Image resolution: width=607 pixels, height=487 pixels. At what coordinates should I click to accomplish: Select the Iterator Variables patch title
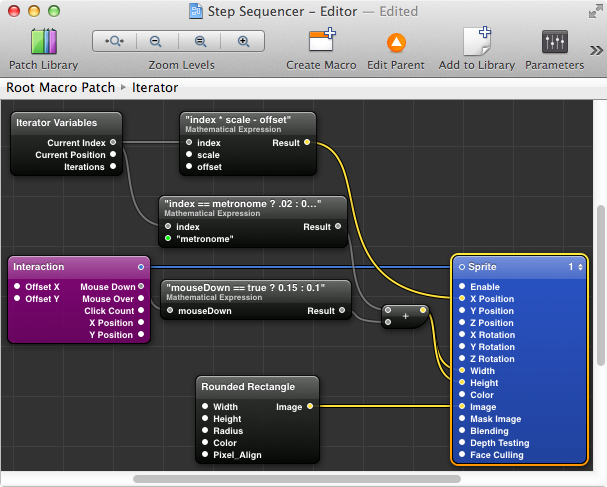[x=57, y=123]
